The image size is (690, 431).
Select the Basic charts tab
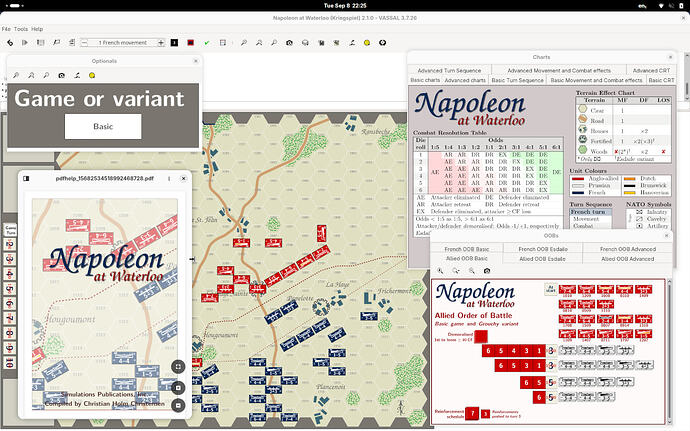(425, 80)
